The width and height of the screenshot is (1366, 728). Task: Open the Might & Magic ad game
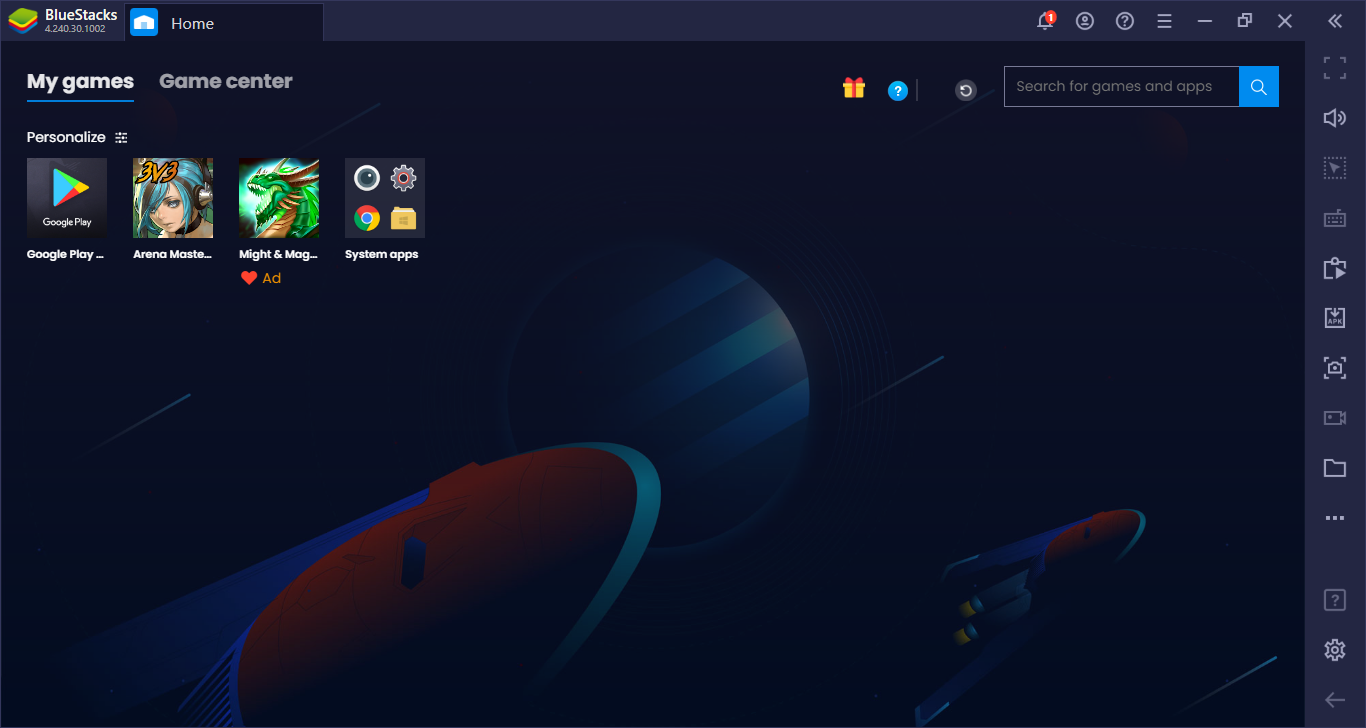279,198
